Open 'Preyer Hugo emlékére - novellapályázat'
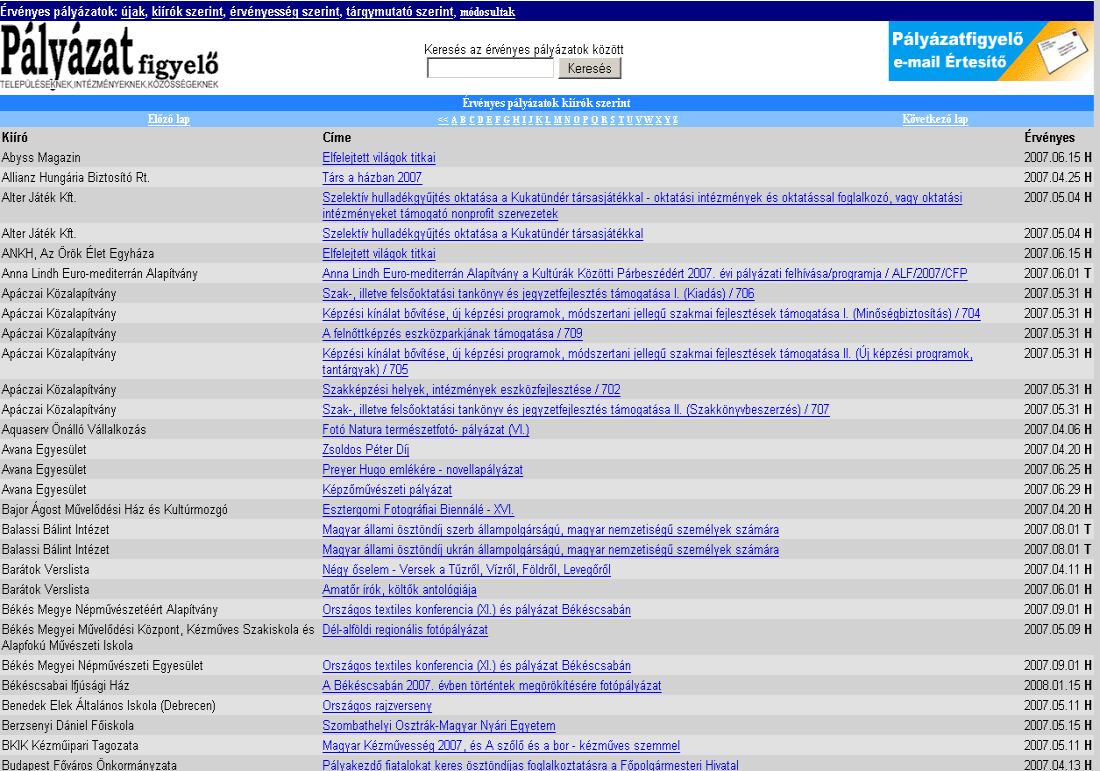 [422, 469]
